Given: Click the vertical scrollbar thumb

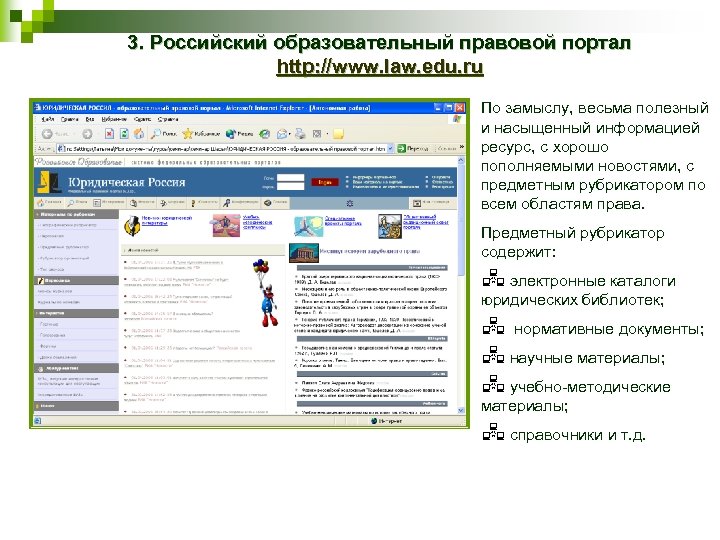Looking at the screenshot, I should 461,220.
